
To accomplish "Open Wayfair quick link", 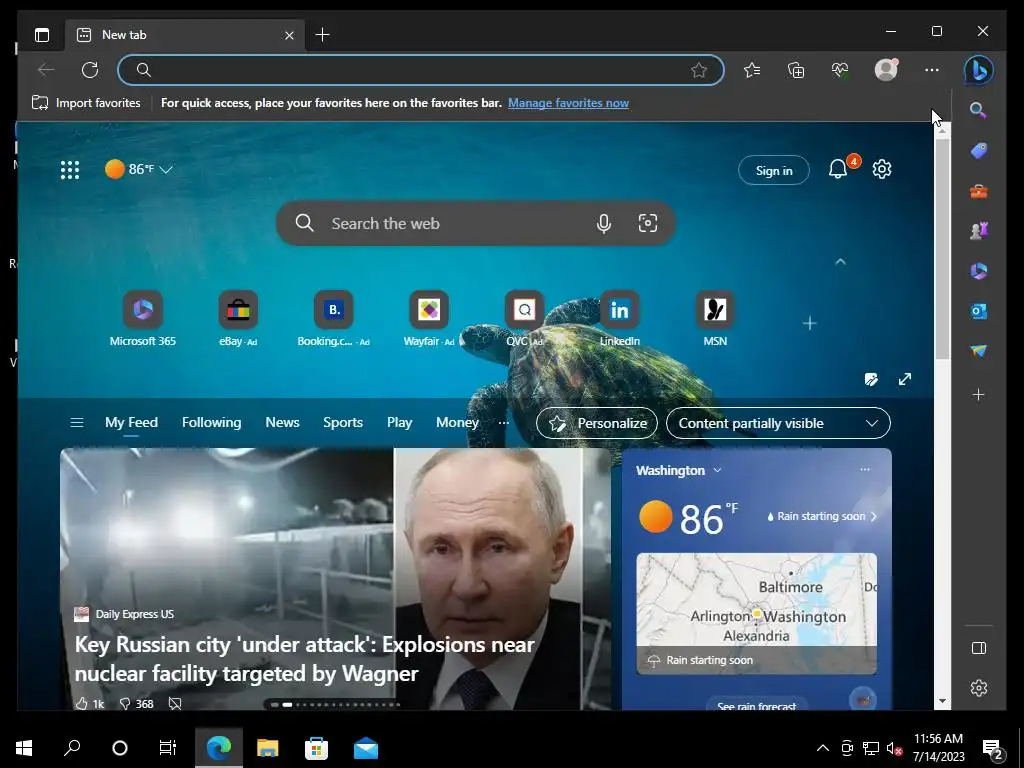I will point(429,319).
